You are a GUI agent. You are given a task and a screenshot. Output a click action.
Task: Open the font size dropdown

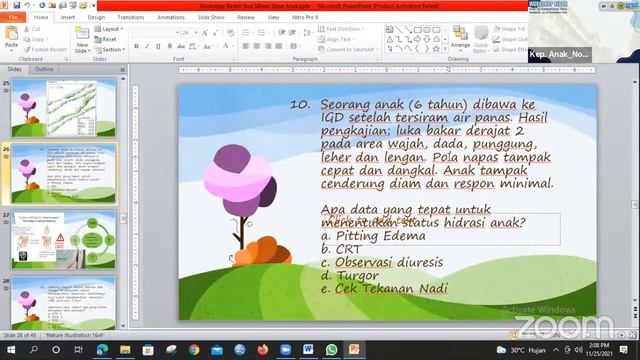pyautogui.click(x=196, y=33)
